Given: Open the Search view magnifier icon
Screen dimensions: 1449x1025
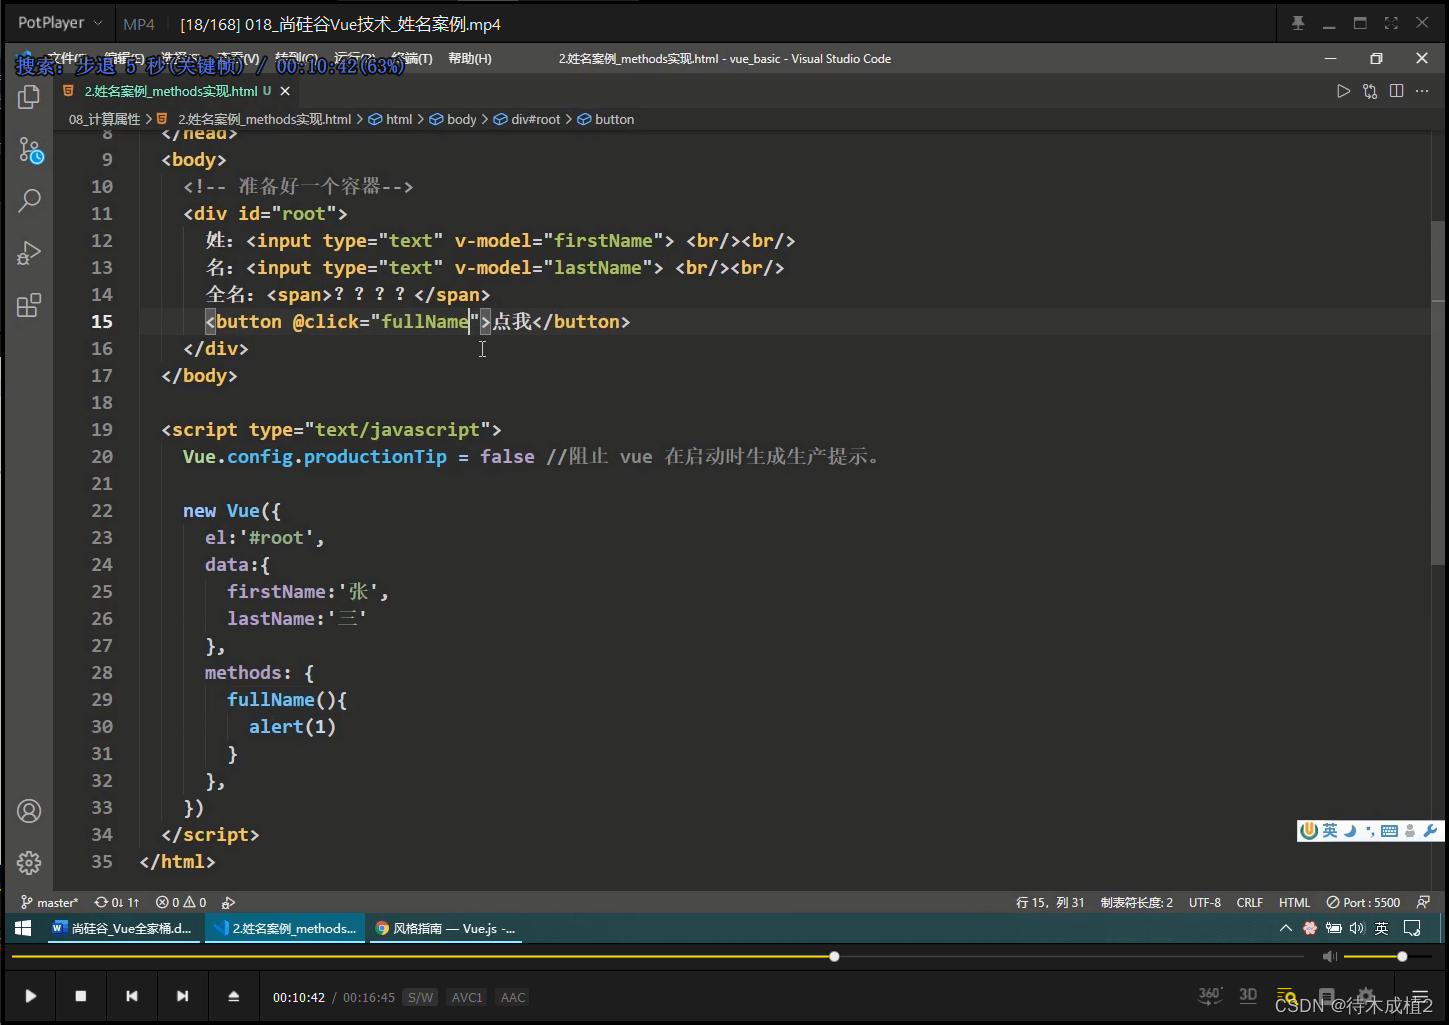Looking at the screenshot, I should coord(29,201).
